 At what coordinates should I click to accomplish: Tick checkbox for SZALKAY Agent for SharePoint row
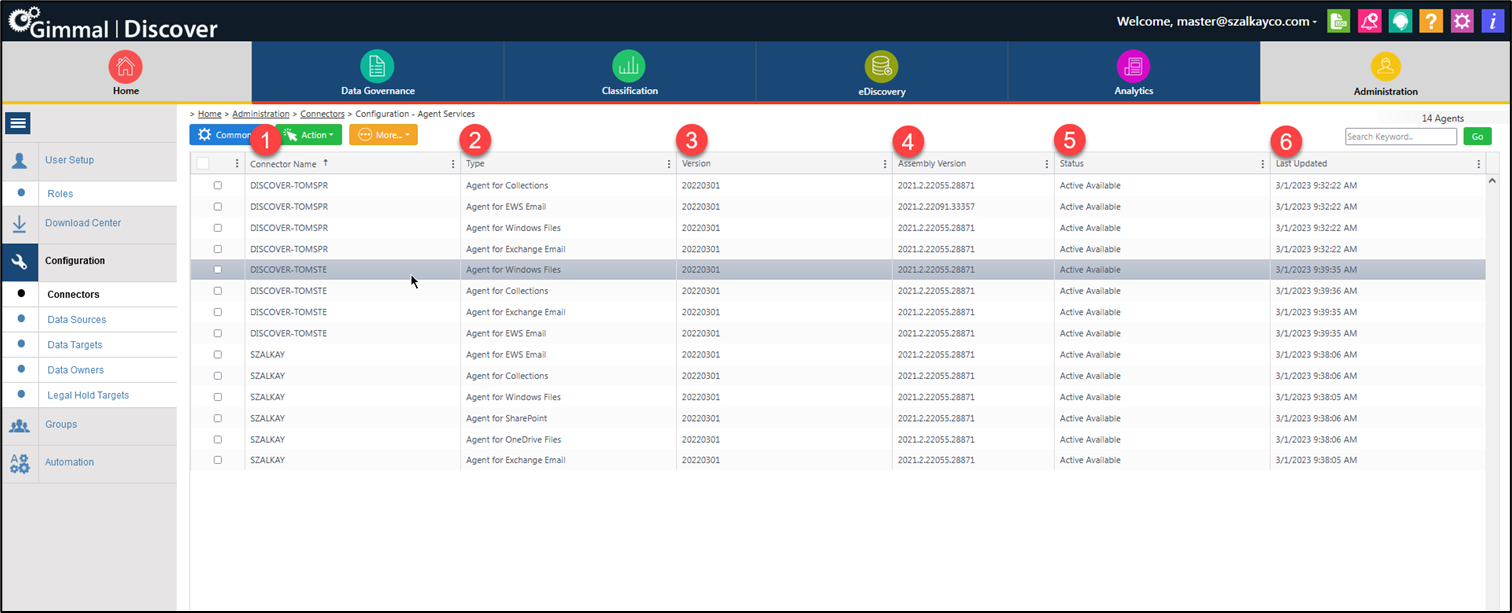click(217, 418)
